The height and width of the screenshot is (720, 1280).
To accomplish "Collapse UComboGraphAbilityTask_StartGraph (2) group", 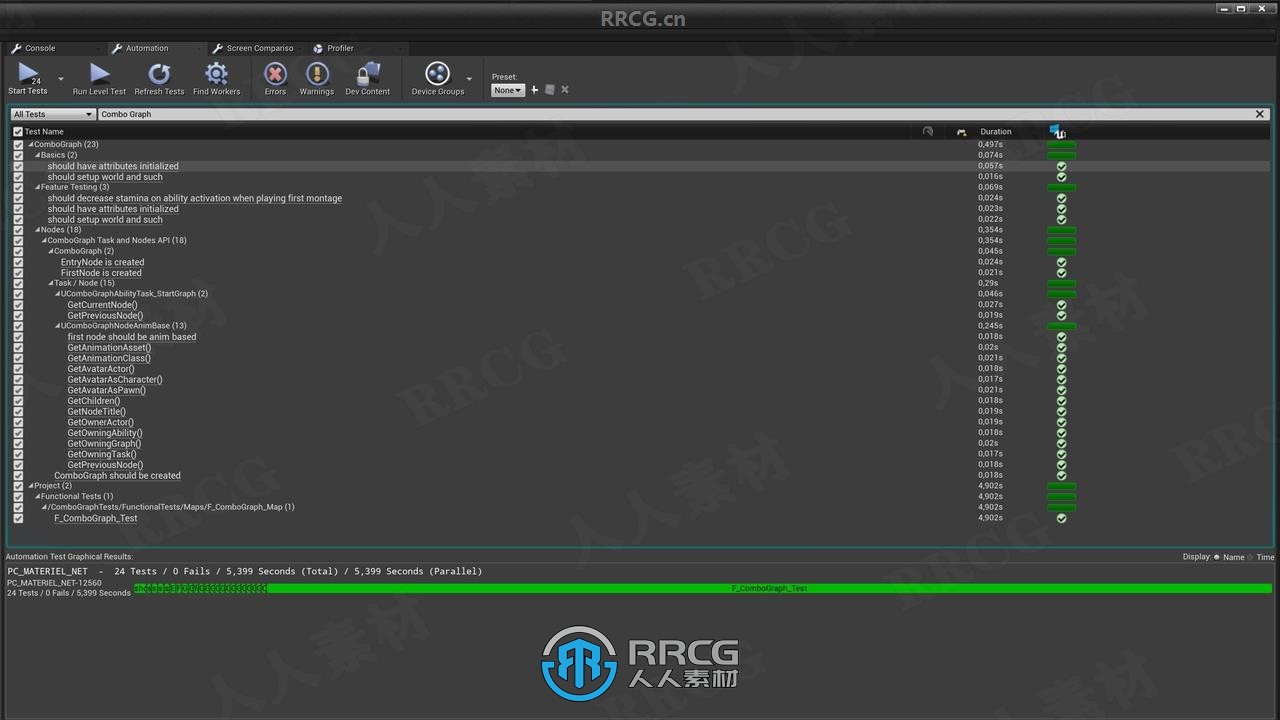I will 58,294.
